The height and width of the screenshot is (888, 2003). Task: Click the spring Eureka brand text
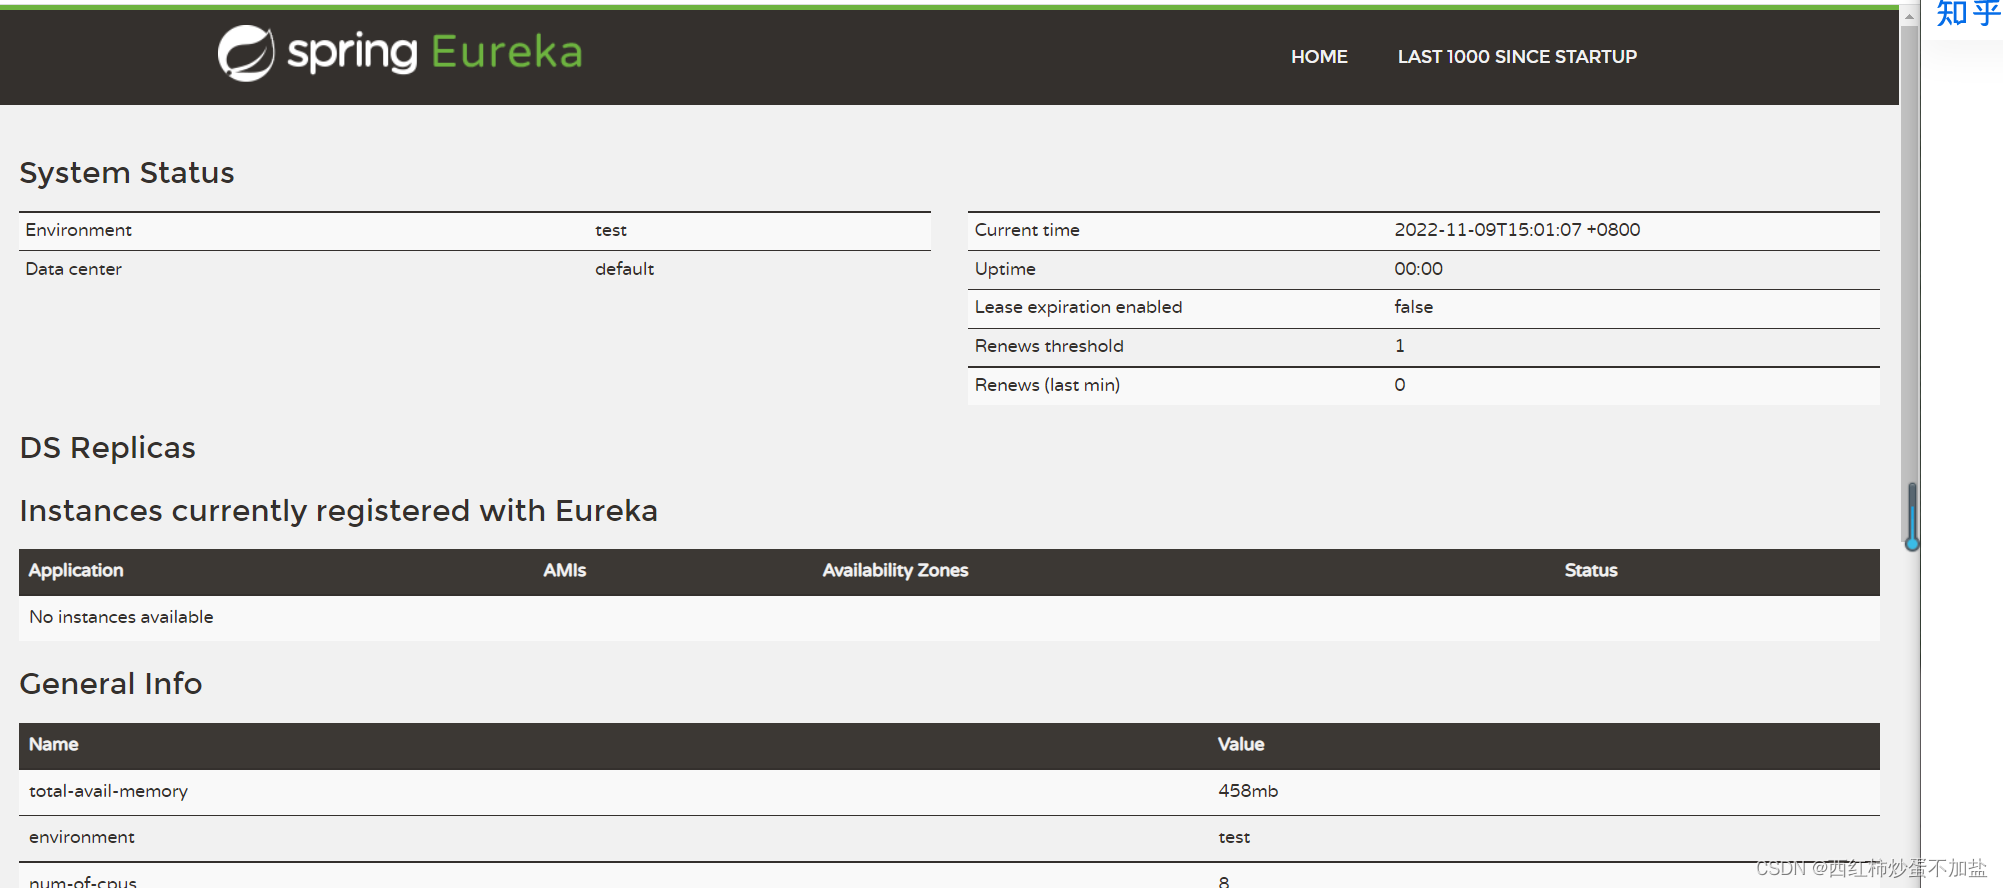click(434, 52)
